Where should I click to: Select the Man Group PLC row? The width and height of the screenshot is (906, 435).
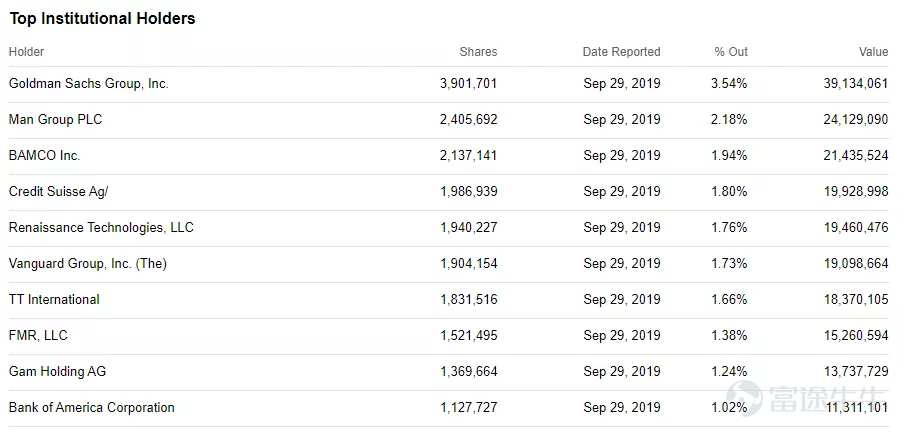click(x=55, y=120)
